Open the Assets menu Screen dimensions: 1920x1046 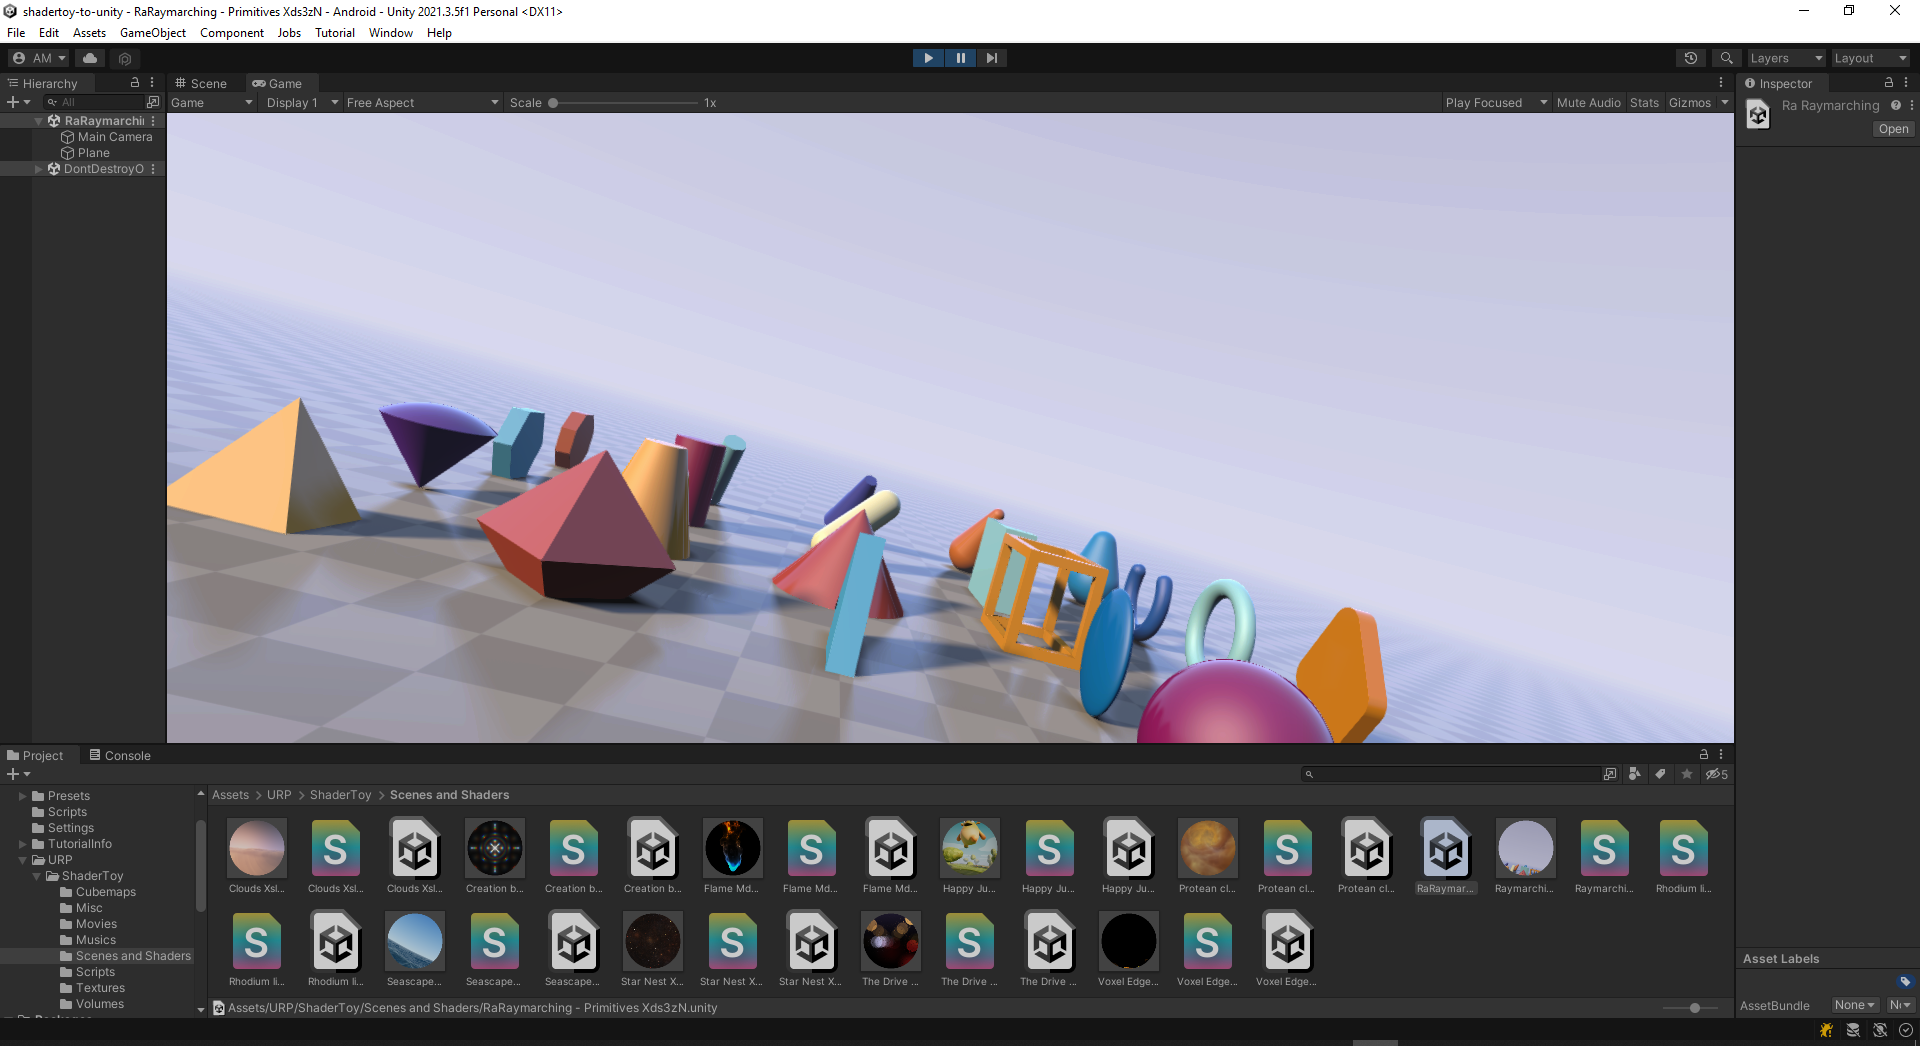[89, 33]
